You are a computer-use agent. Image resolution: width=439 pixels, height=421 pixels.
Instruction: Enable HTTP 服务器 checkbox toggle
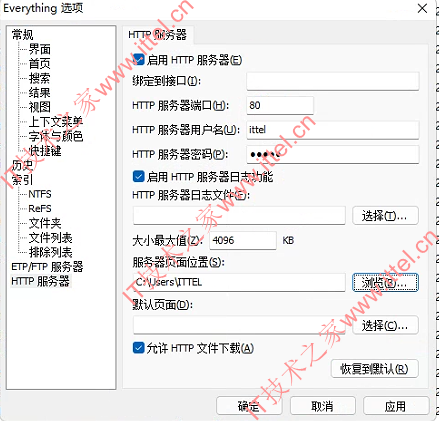tap(139, 60)
